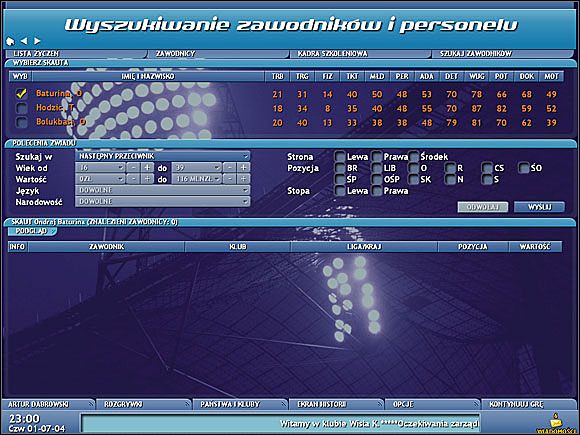Screen dimensions: 580x435
Task: Switch to the Zawodnicy tab
Action: coord(218,54)
